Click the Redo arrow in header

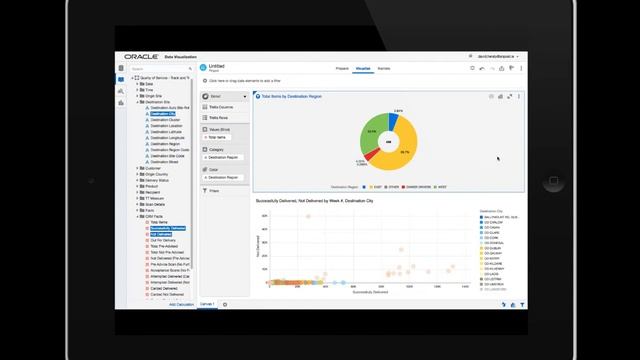[x=492, y=68]
